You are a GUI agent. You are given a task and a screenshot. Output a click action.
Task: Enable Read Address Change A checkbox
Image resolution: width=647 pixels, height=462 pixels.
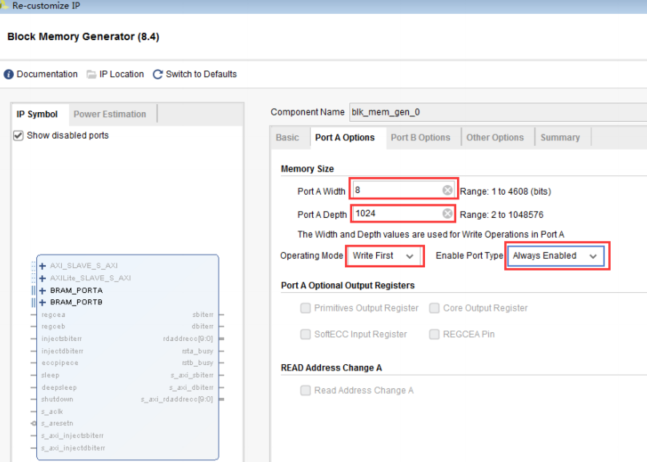(305, 390)
